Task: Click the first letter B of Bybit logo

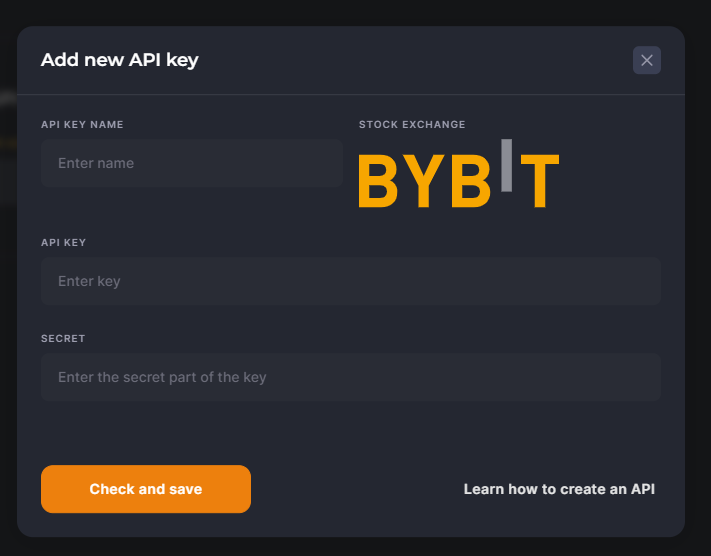Action: (378, 181)
